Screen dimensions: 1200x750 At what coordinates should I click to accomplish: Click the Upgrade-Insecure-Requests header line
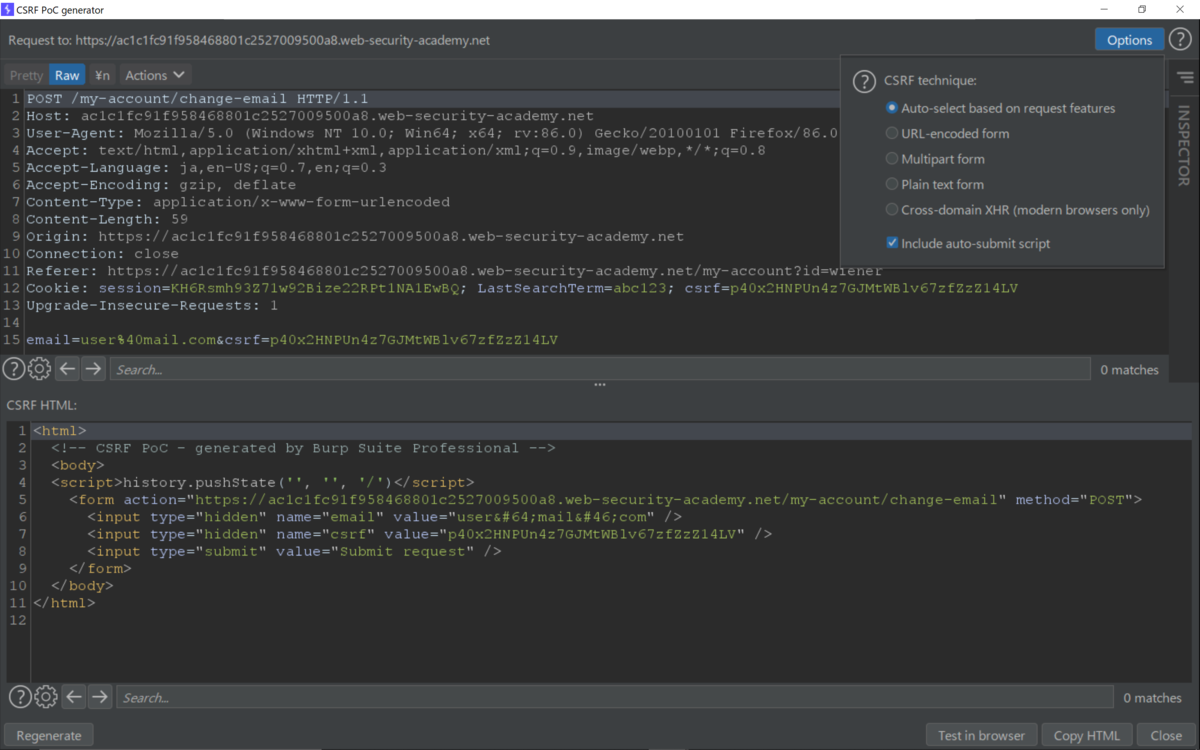[152, 305]
